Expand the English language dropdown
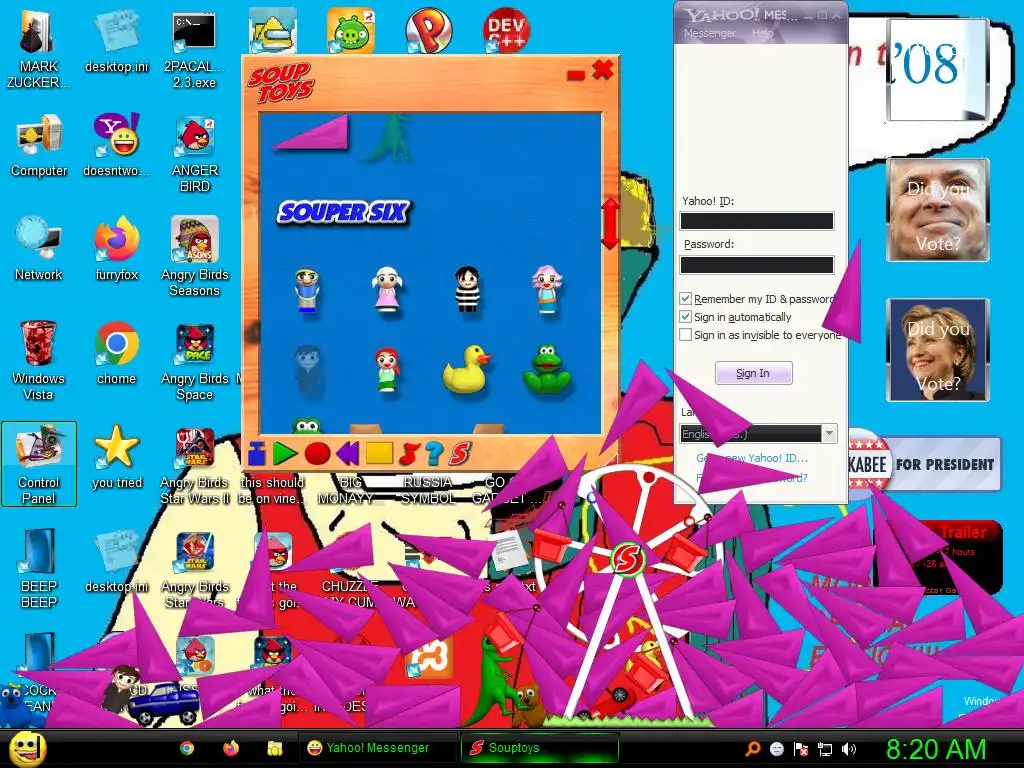Viewport: 1024px width, 768px height. click(x=829, y=434)
